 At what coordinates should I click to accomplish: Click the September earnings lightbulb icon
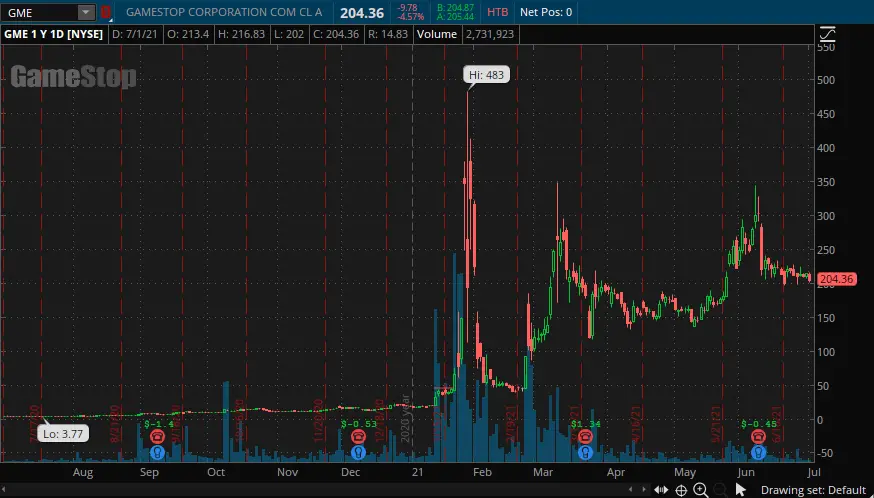157,452
